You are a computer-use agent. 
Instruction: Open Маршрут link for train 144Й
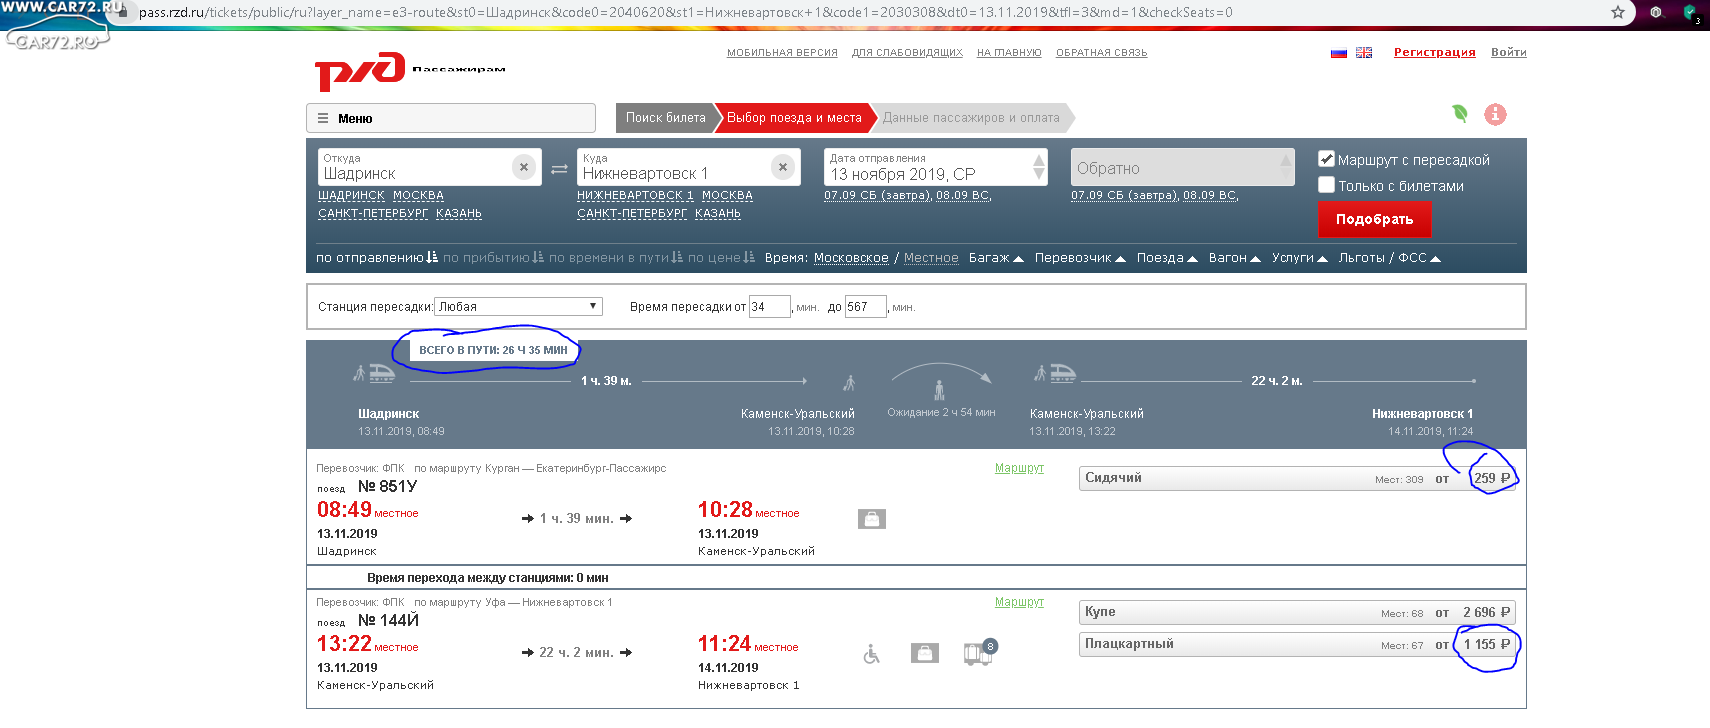pos(1019,602)
